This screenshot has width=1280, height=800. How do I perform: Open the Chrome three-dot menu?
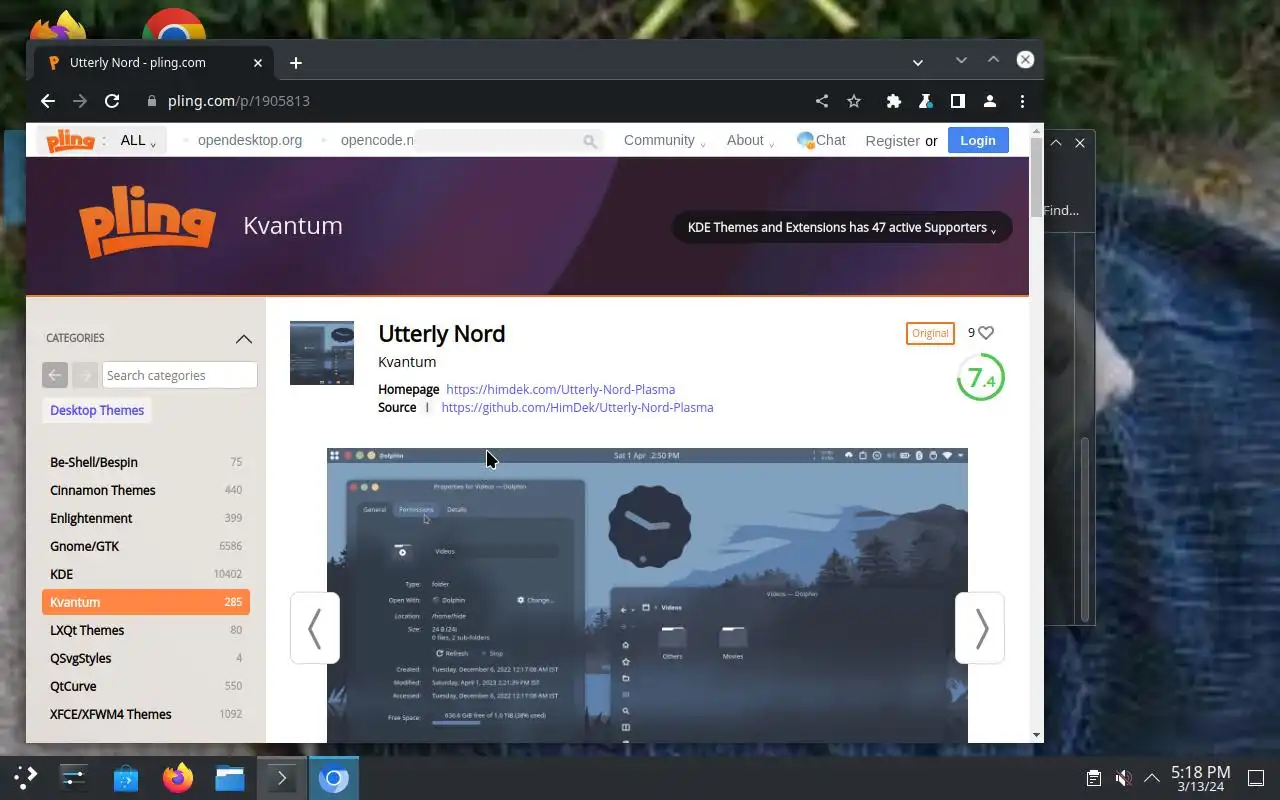pos(1022,101)
